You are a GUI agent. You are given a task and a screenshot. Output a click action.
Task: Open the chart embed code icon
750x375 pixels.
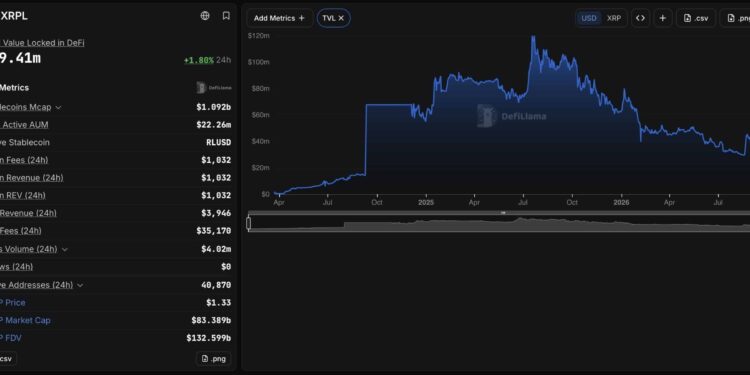tap(640, 18)
